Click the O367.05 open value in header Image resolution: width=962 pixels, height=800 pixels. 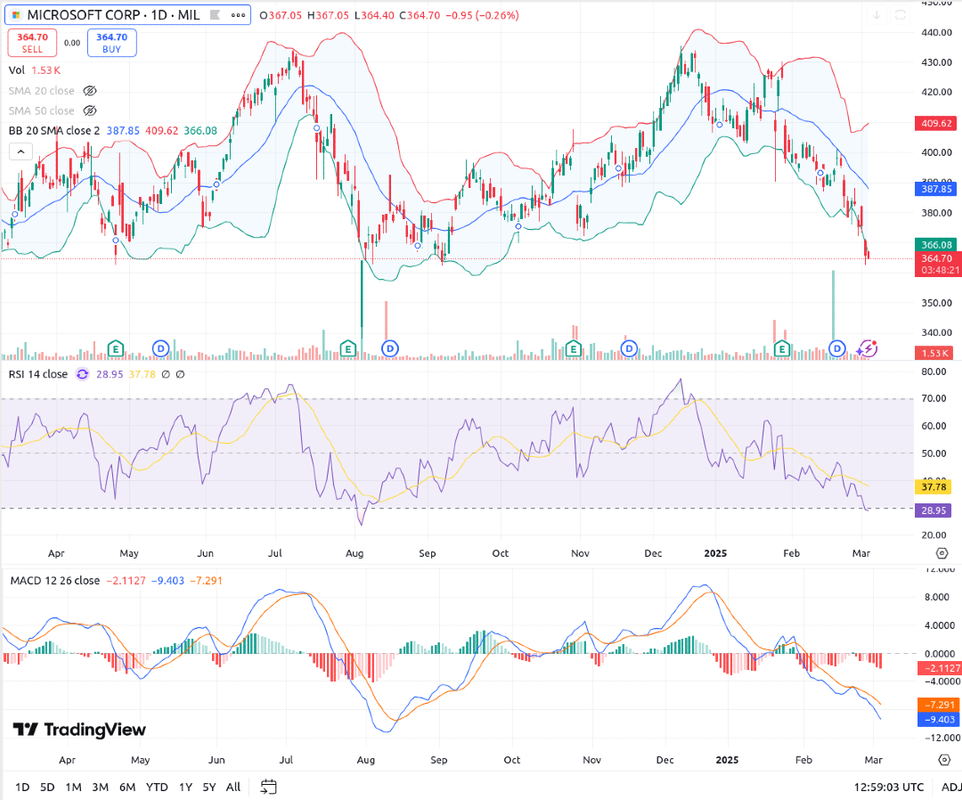[280, 15]
